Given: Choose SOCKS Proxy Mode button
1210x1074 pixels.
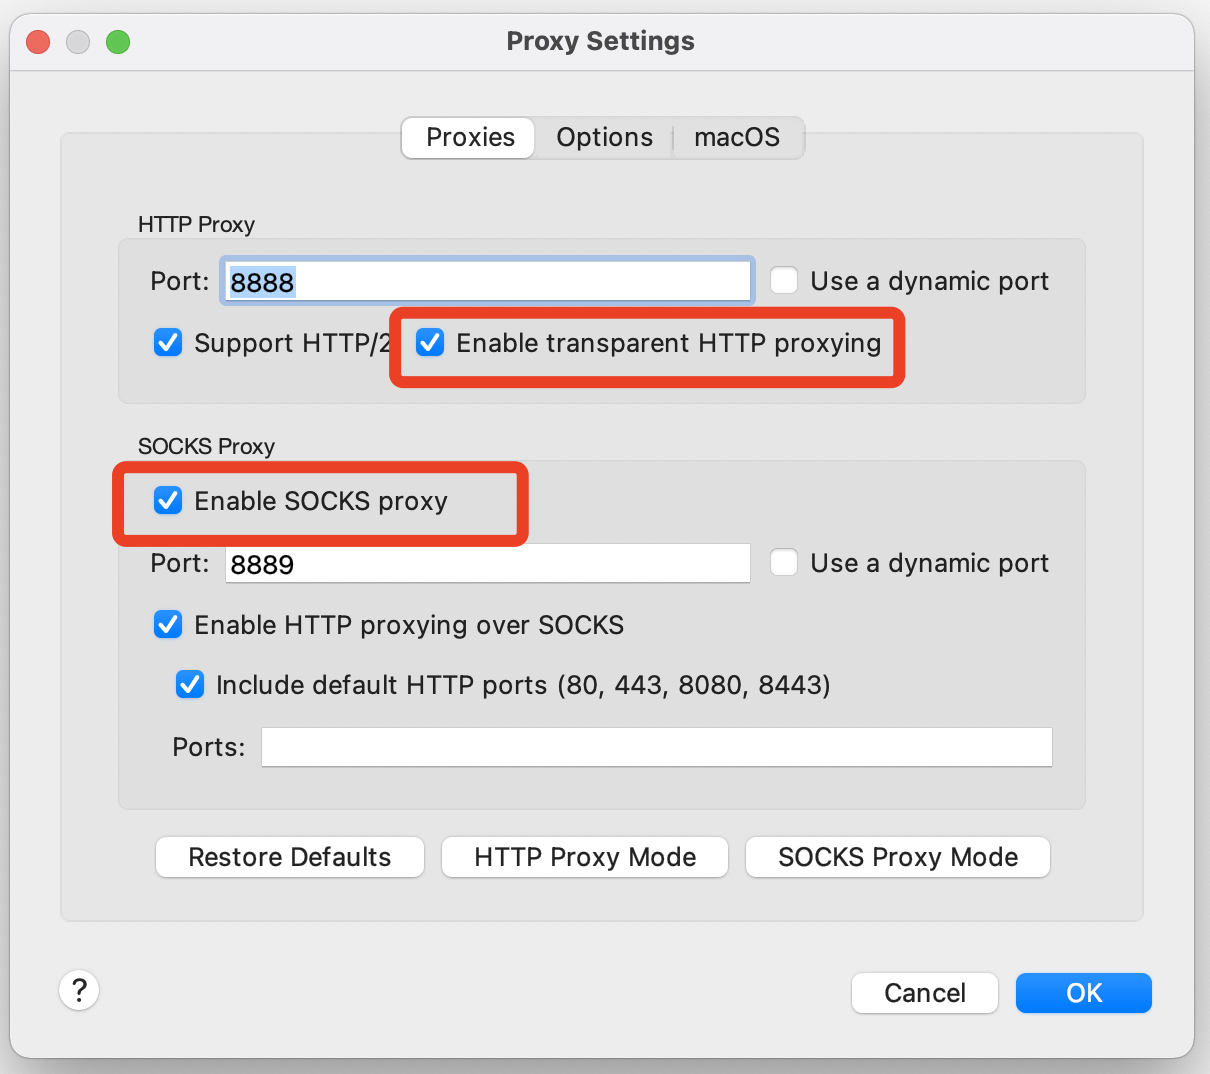Looking at the screenshot, I should [898, 857].
